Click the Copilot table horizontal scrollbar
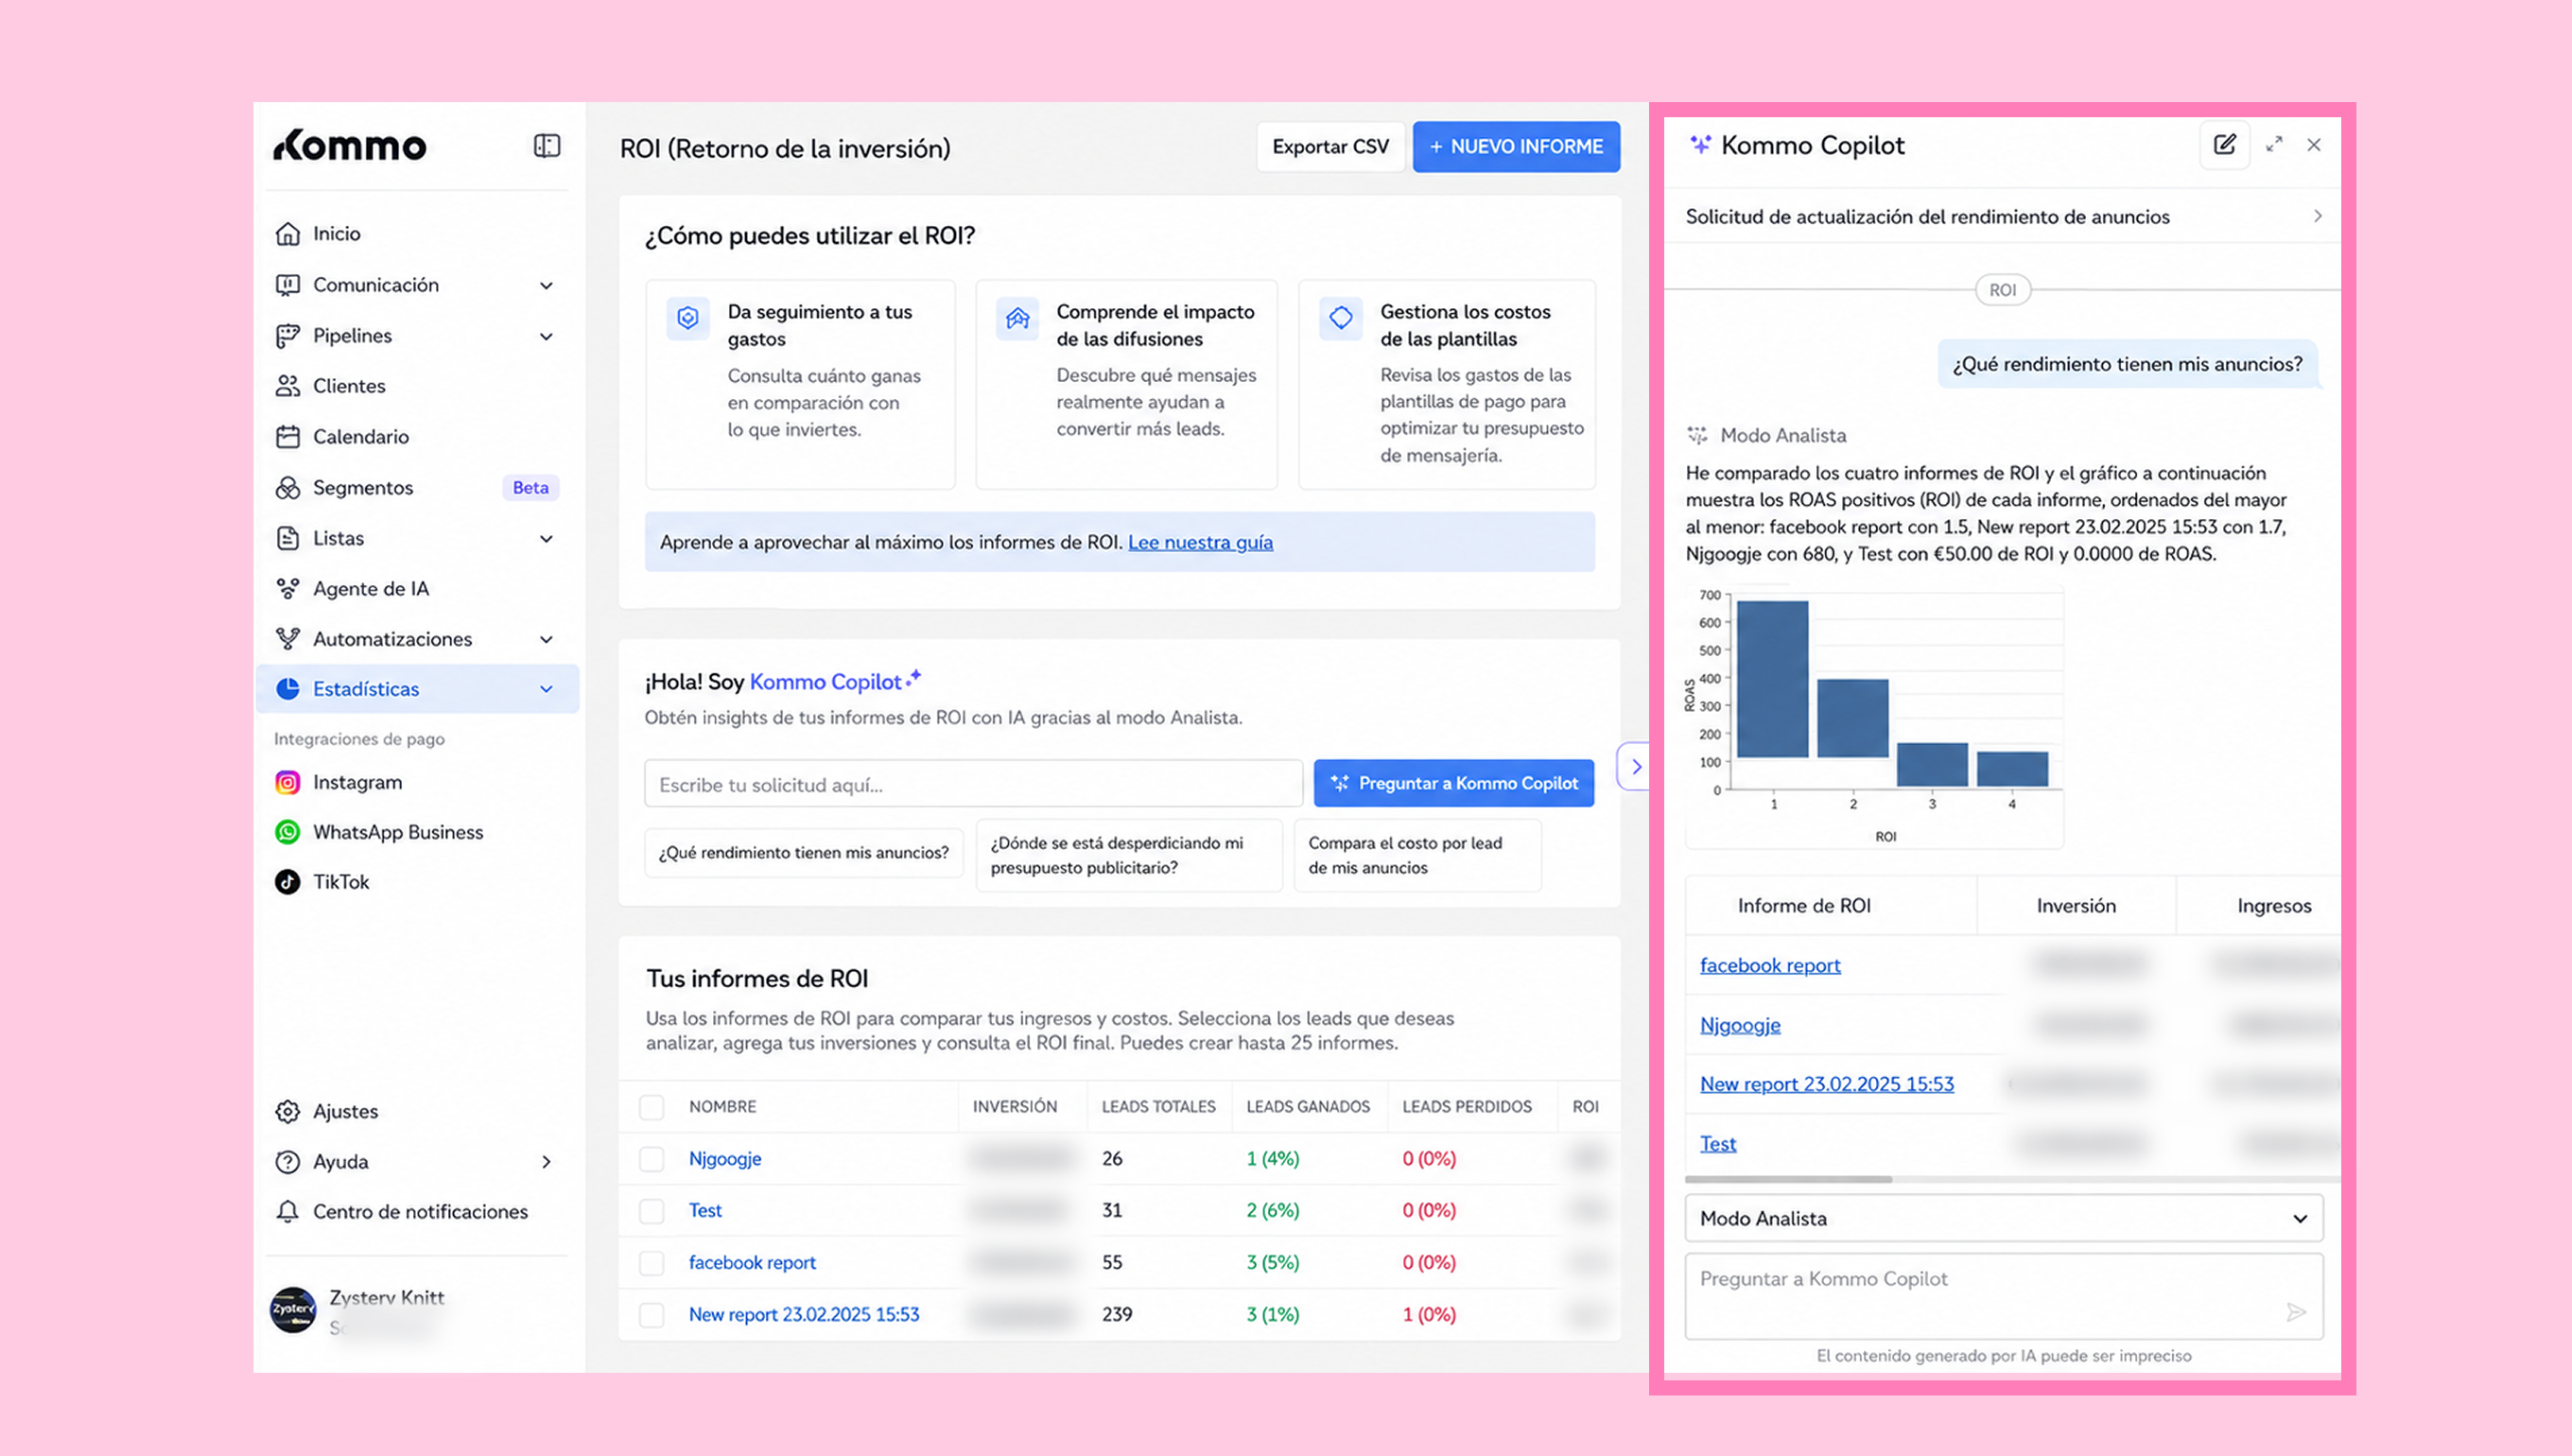The image size is (2572, 1456). point(1789,1180)
